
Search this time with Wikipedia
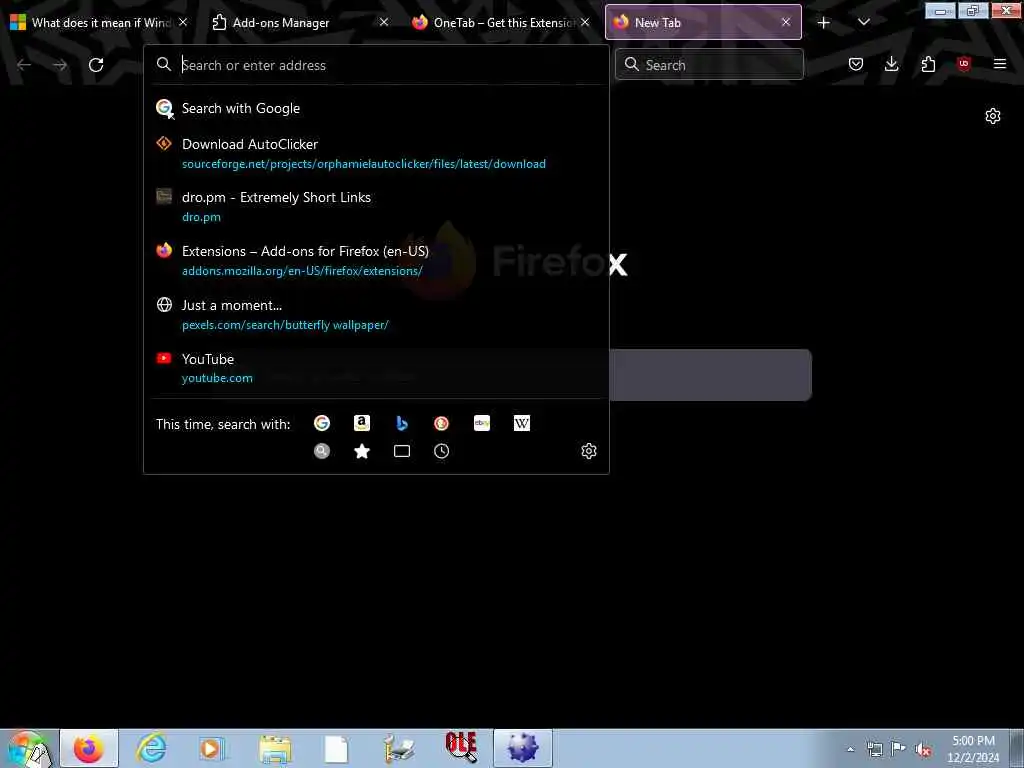[522, 423]
